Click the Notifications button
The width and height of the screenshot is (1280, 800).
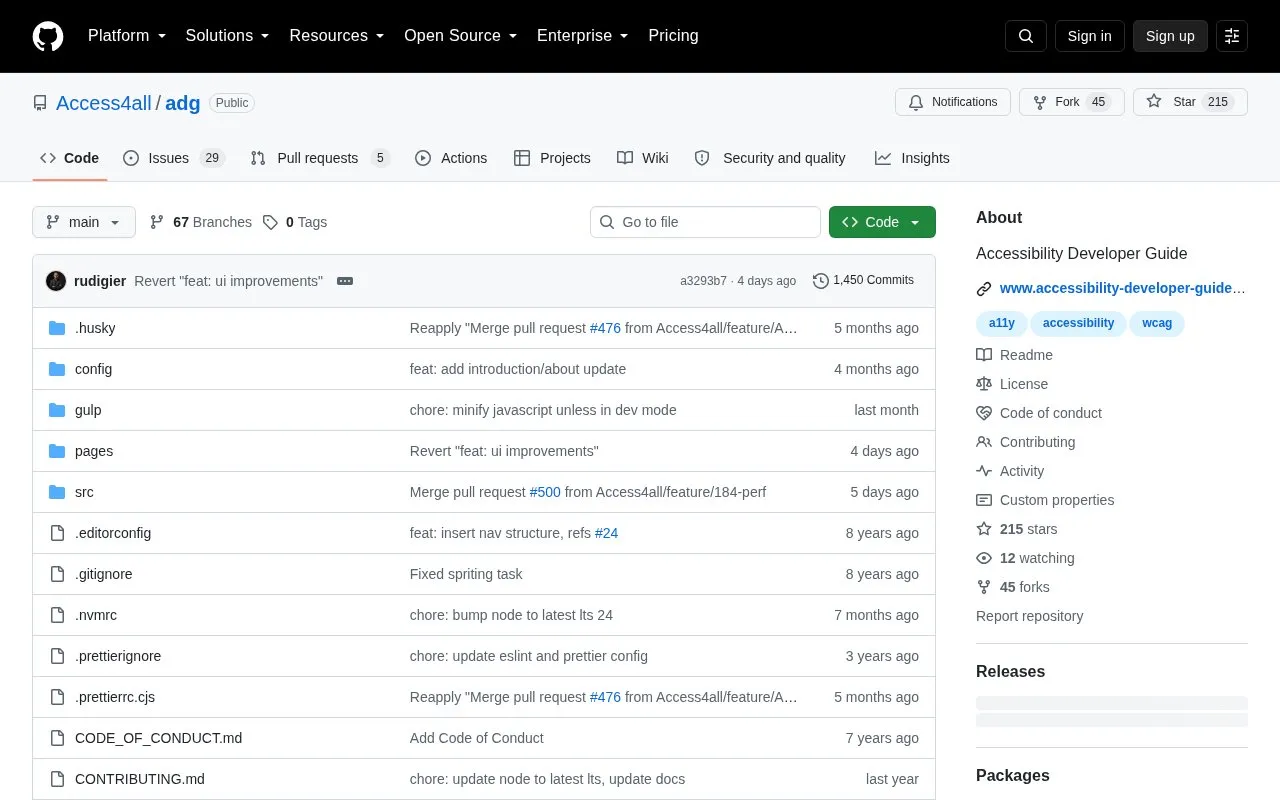pyautogui.click(x=953, y=102)
